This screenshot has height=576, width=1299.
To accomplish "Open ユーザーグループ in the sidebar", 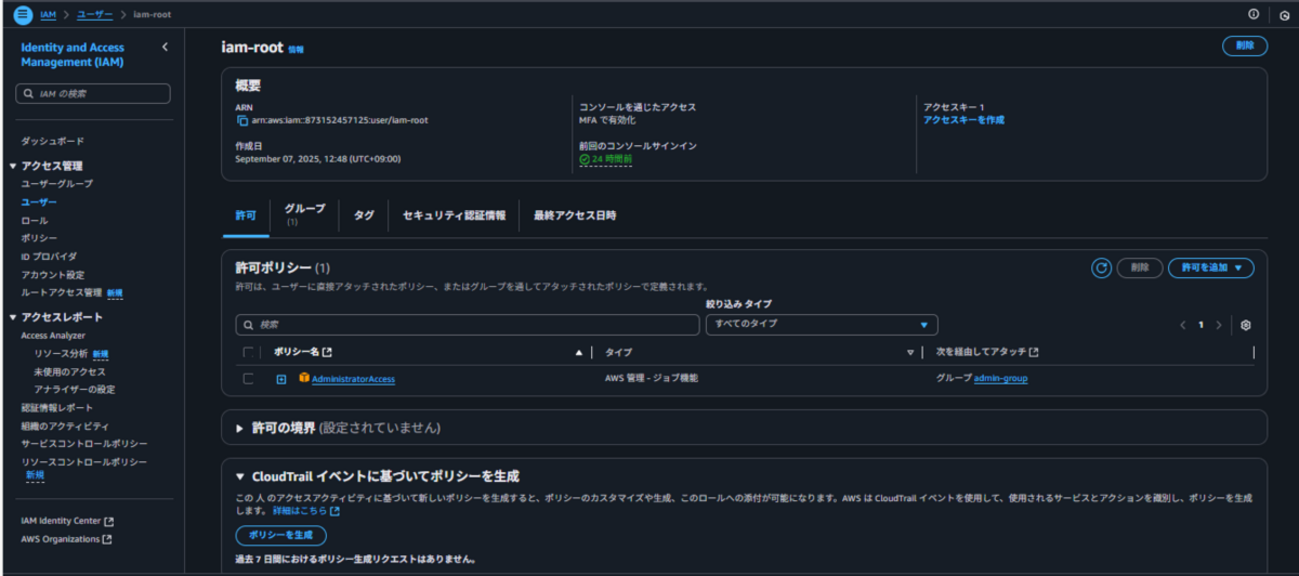I will [57, 184].
